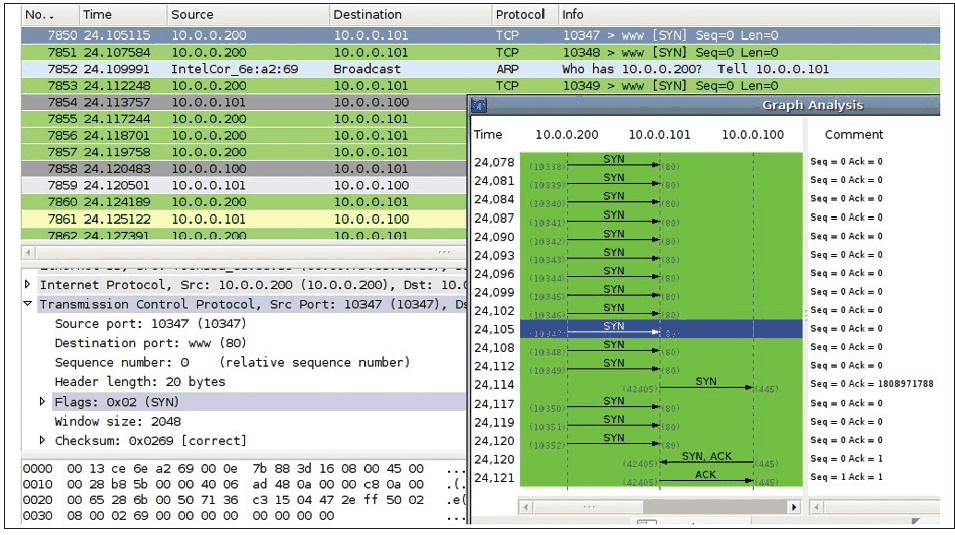Click the Graph Analysis Time column header

[488, 135]
